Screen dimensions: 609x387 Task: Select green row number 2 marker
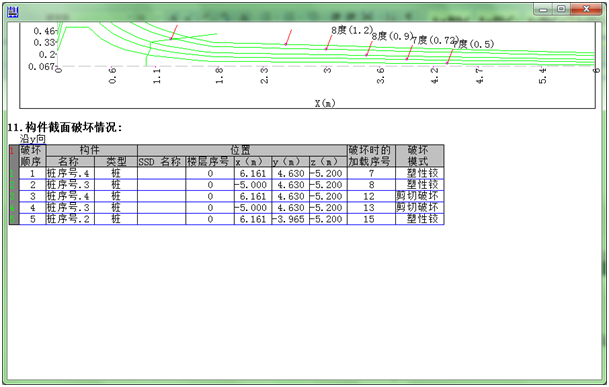[13, 185]
